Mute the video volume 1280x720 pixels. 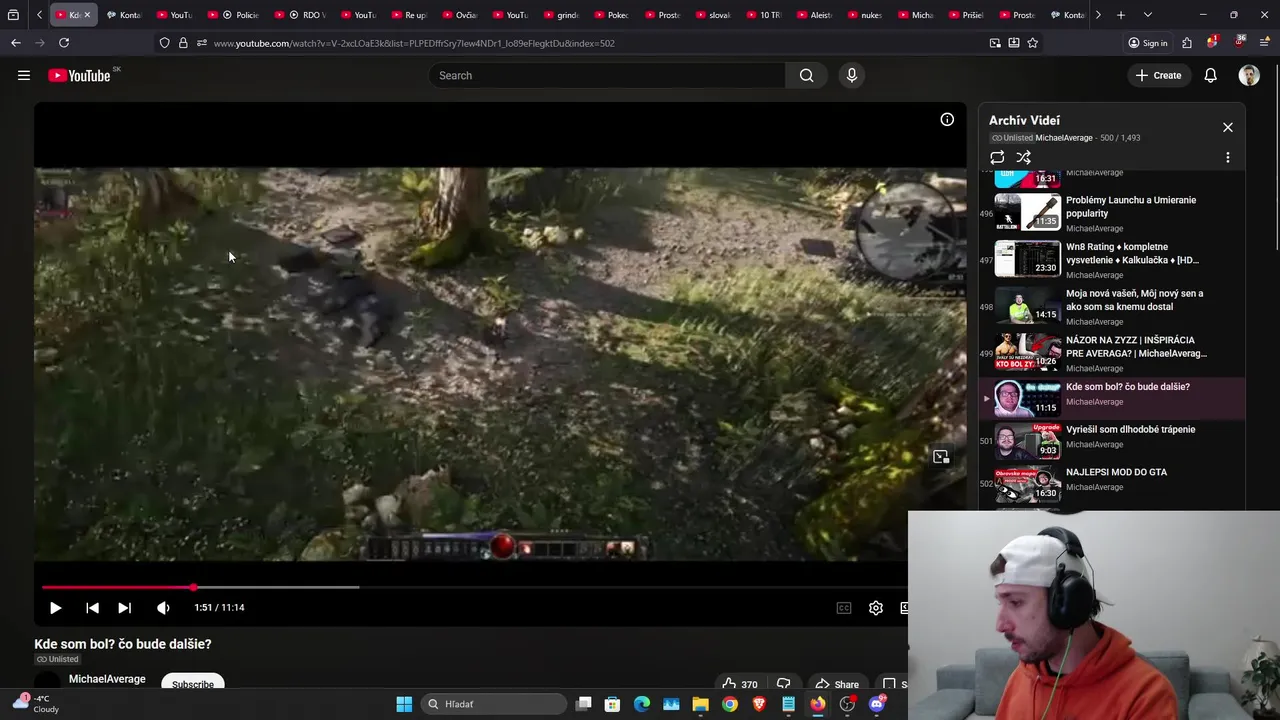pos(163,607)
